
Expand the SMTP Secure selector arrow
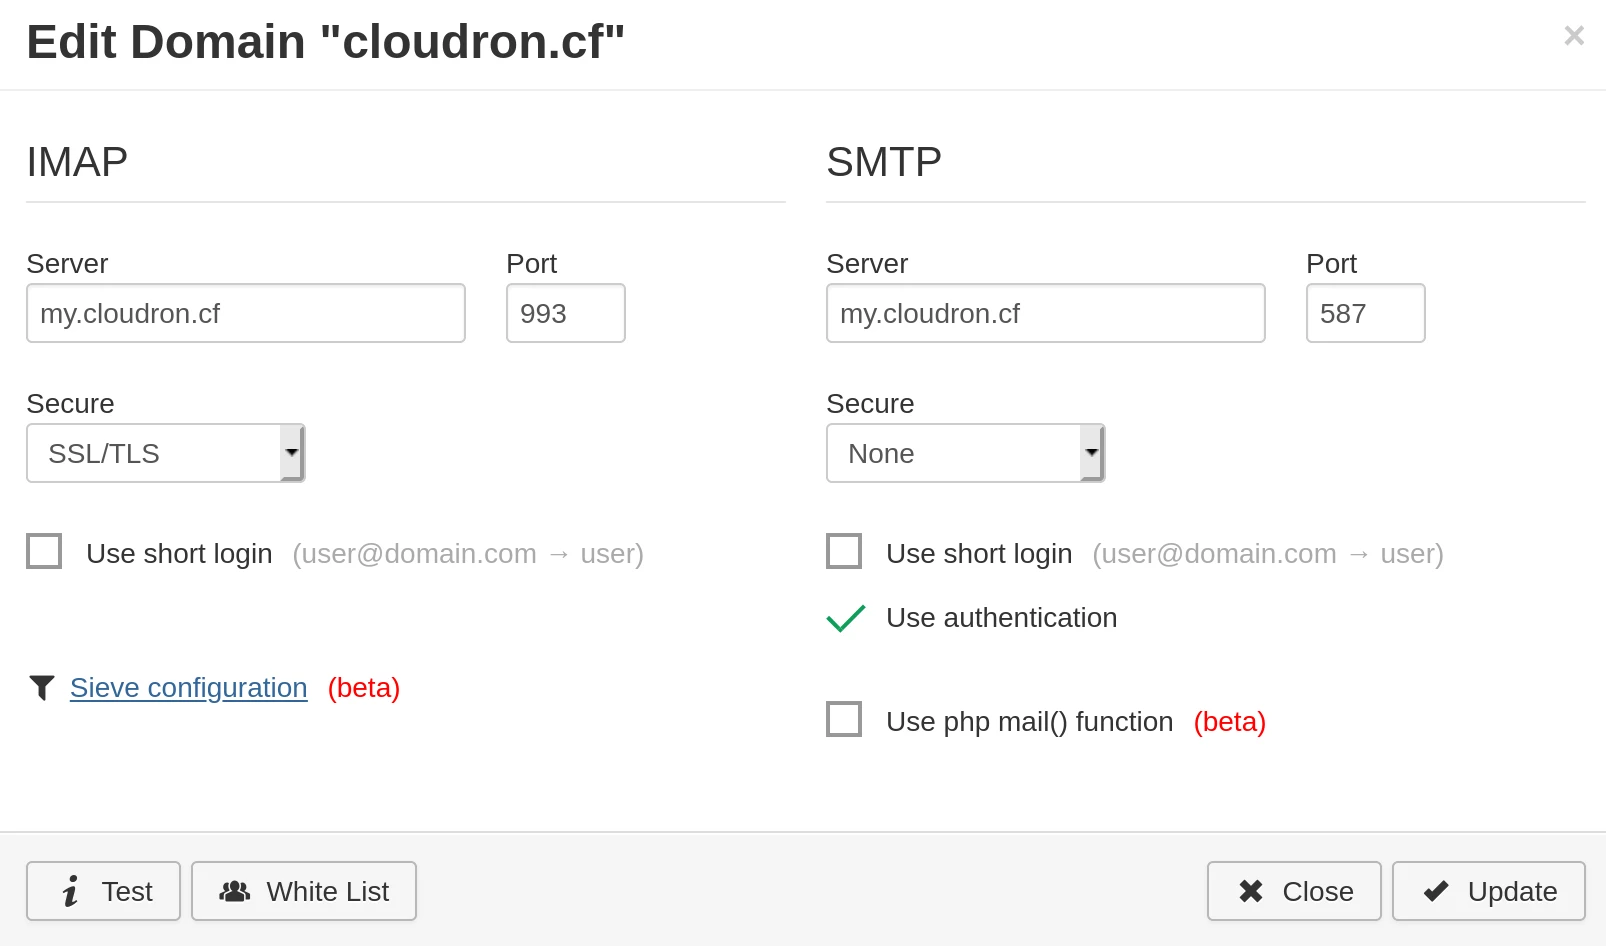pos(1091,452)
